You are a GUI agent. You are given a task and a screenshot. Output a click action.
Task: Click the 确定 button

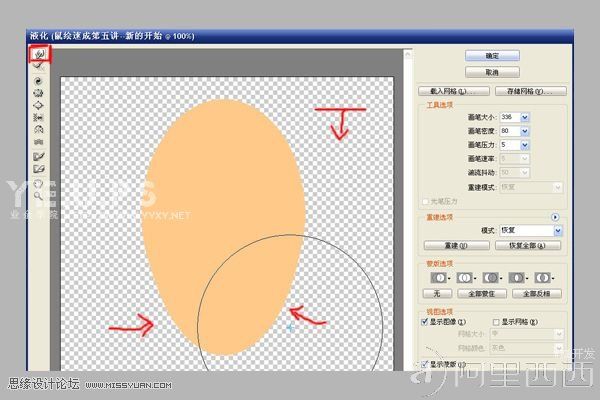tap(492, 56)
